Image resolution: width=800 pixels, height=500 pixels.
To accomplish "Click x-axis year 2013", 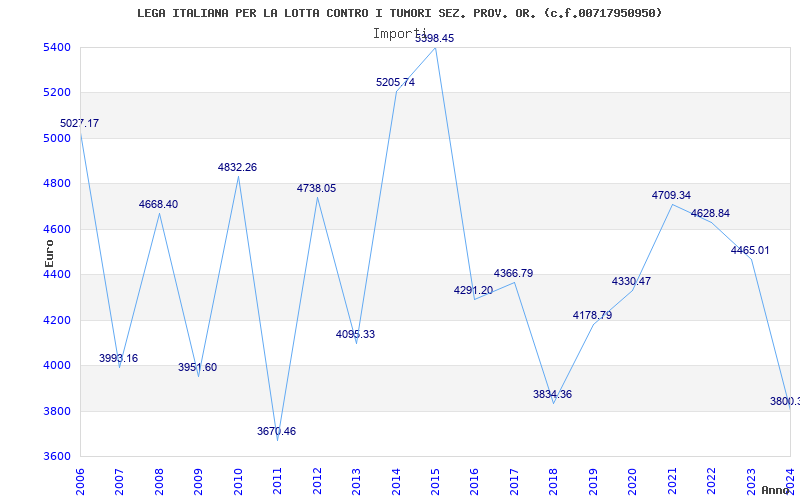I will pyautogui.click(x=357, y=481).
